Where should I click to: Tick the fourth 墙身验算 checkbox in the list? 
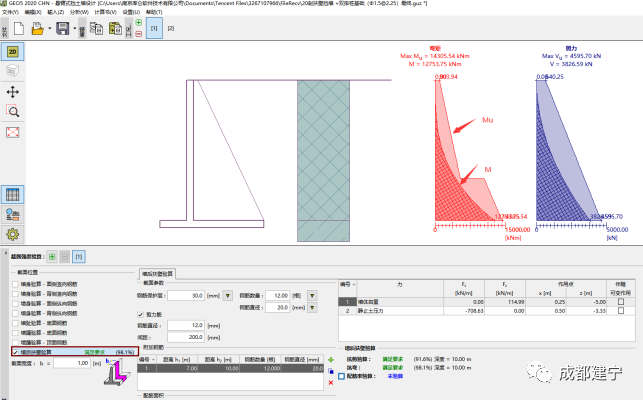point(15,313)
